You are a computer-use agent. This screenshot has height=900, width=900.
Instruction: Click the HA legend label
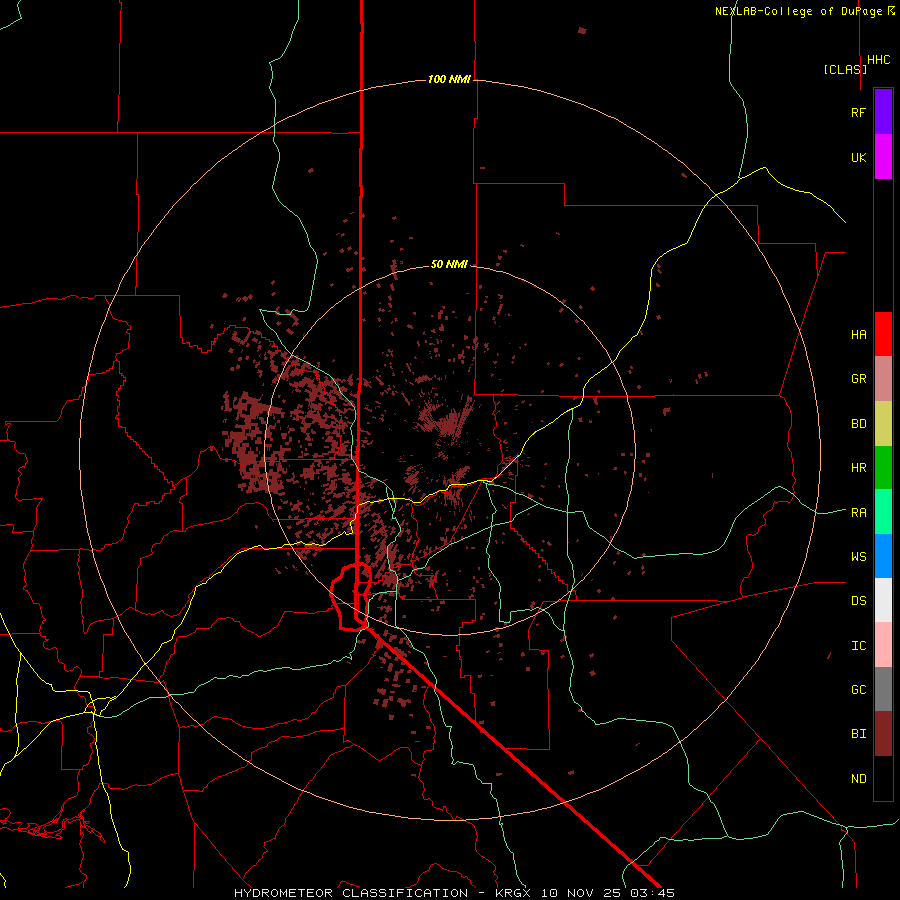point(858,335)
